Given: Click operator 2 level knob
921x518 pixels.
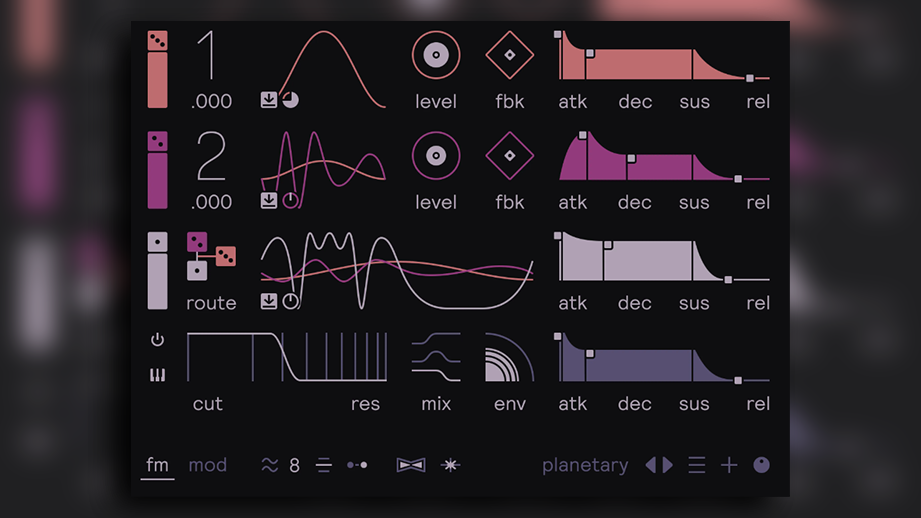Looking at the screenshot, I should coord(436,156).
